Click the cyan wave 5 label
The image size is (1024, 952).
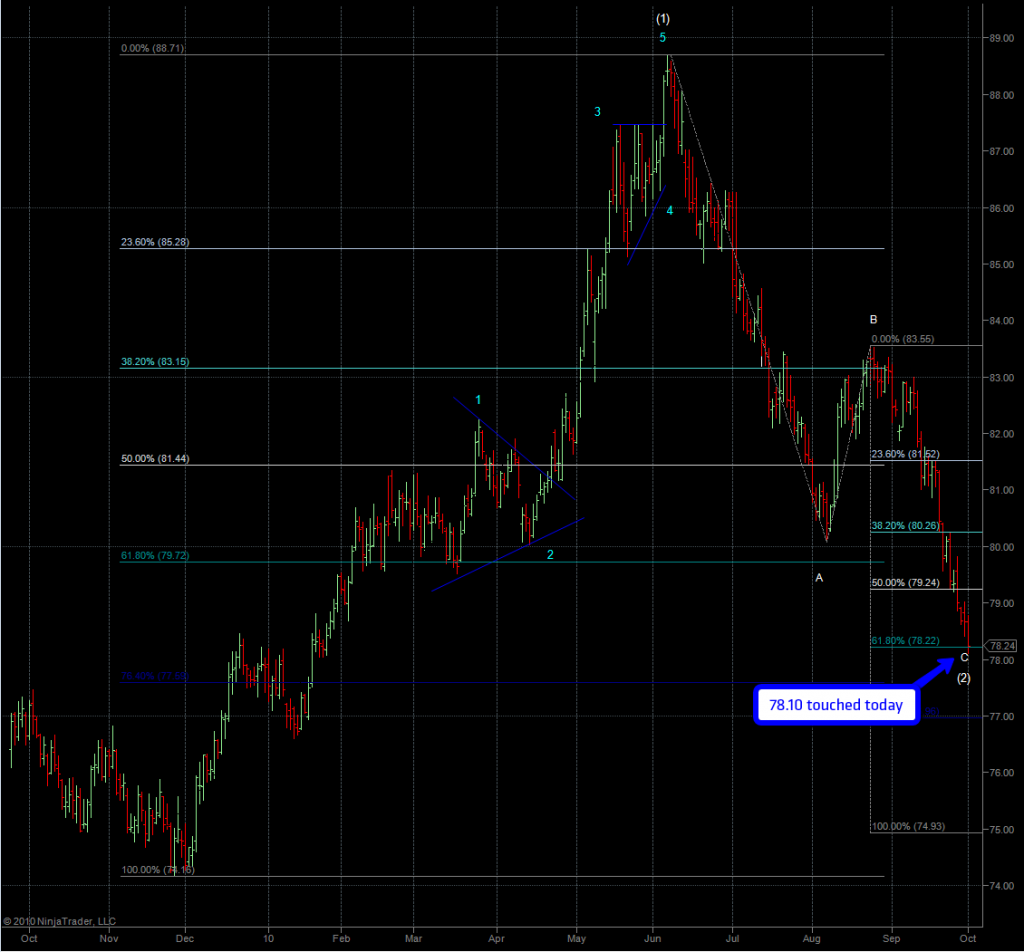662,38
